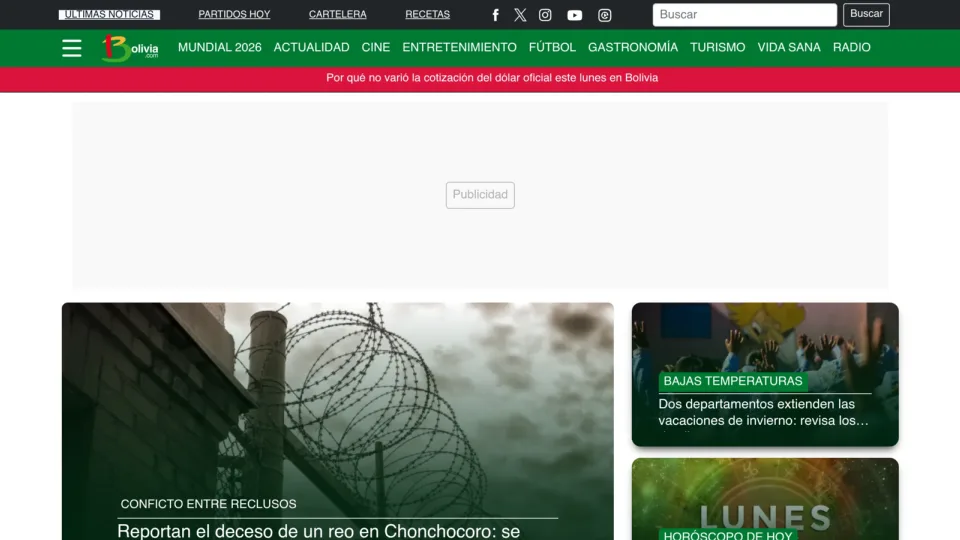Open headline about reo en Chonchocoro
Screen dimensions: 960x540
pyautogui.click(x=318, y=531)
